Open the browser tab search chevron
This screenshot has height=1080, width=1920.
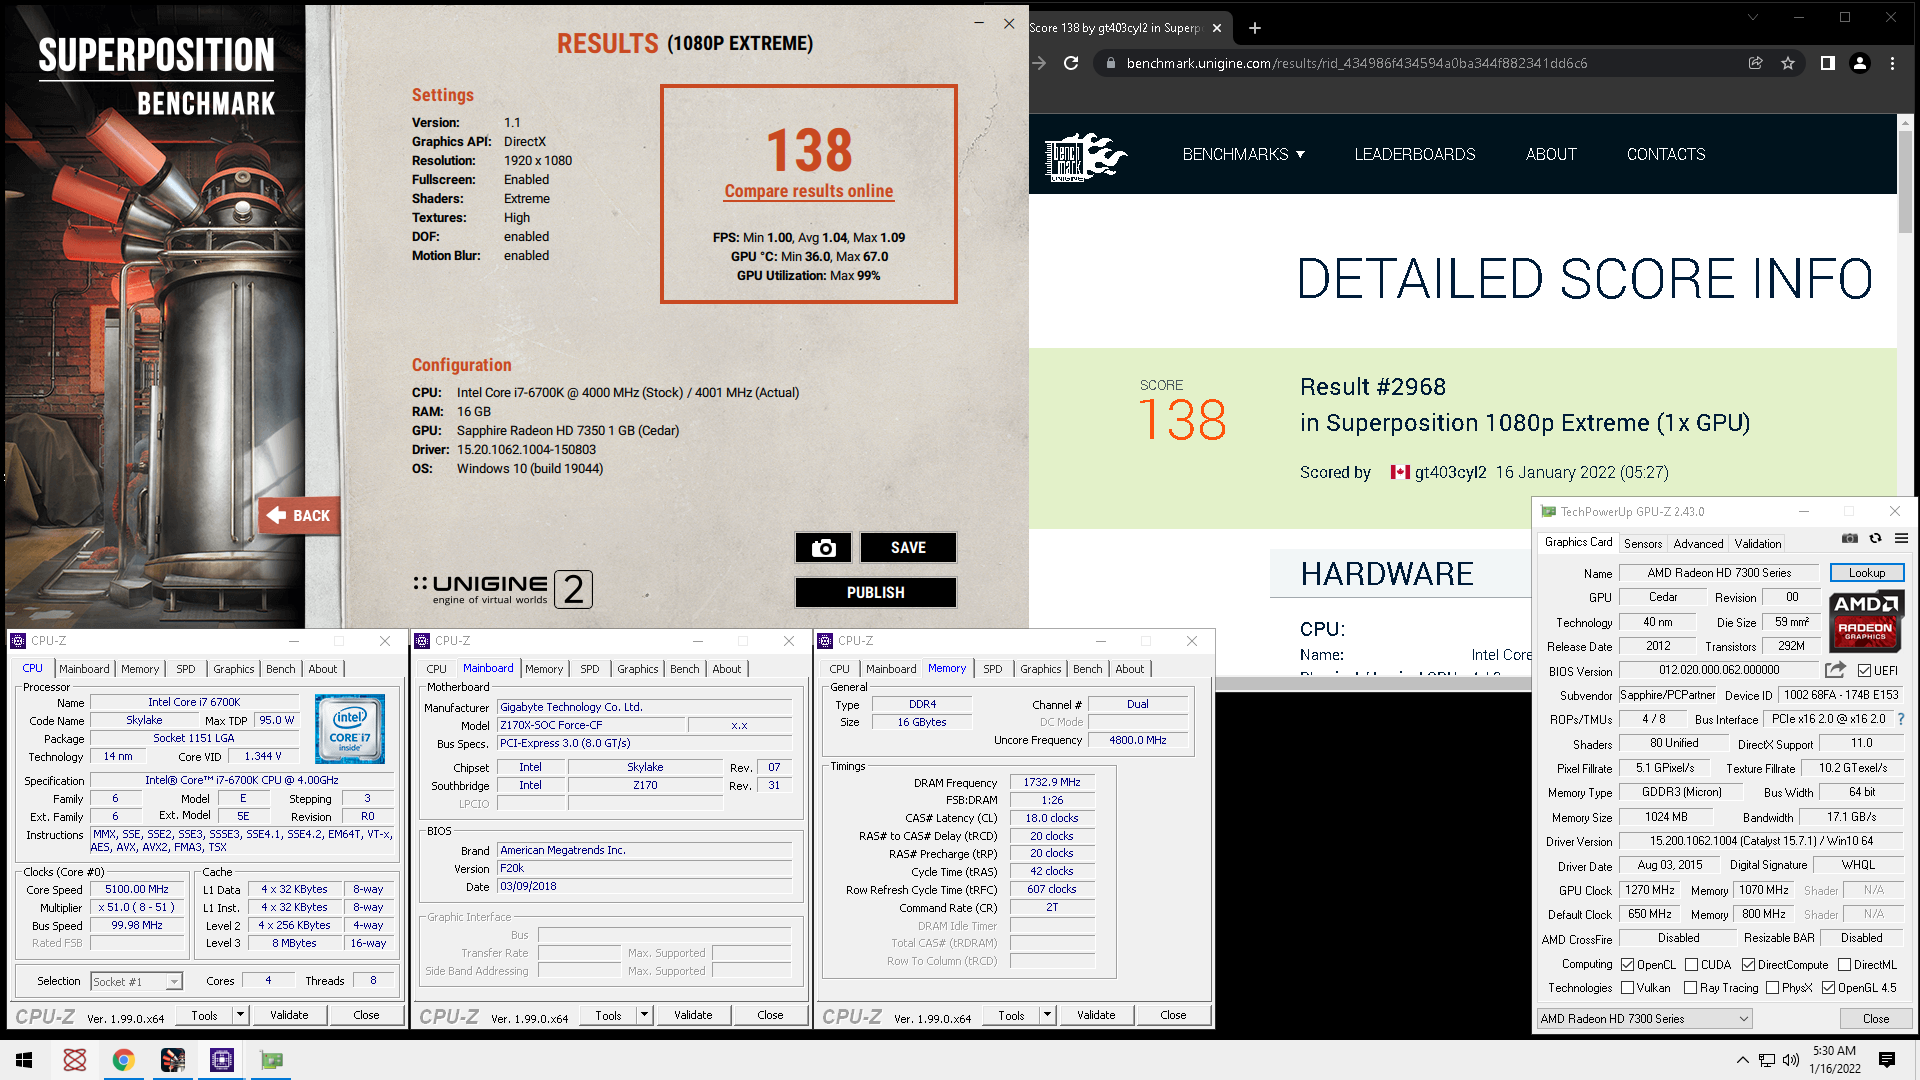1752,17
